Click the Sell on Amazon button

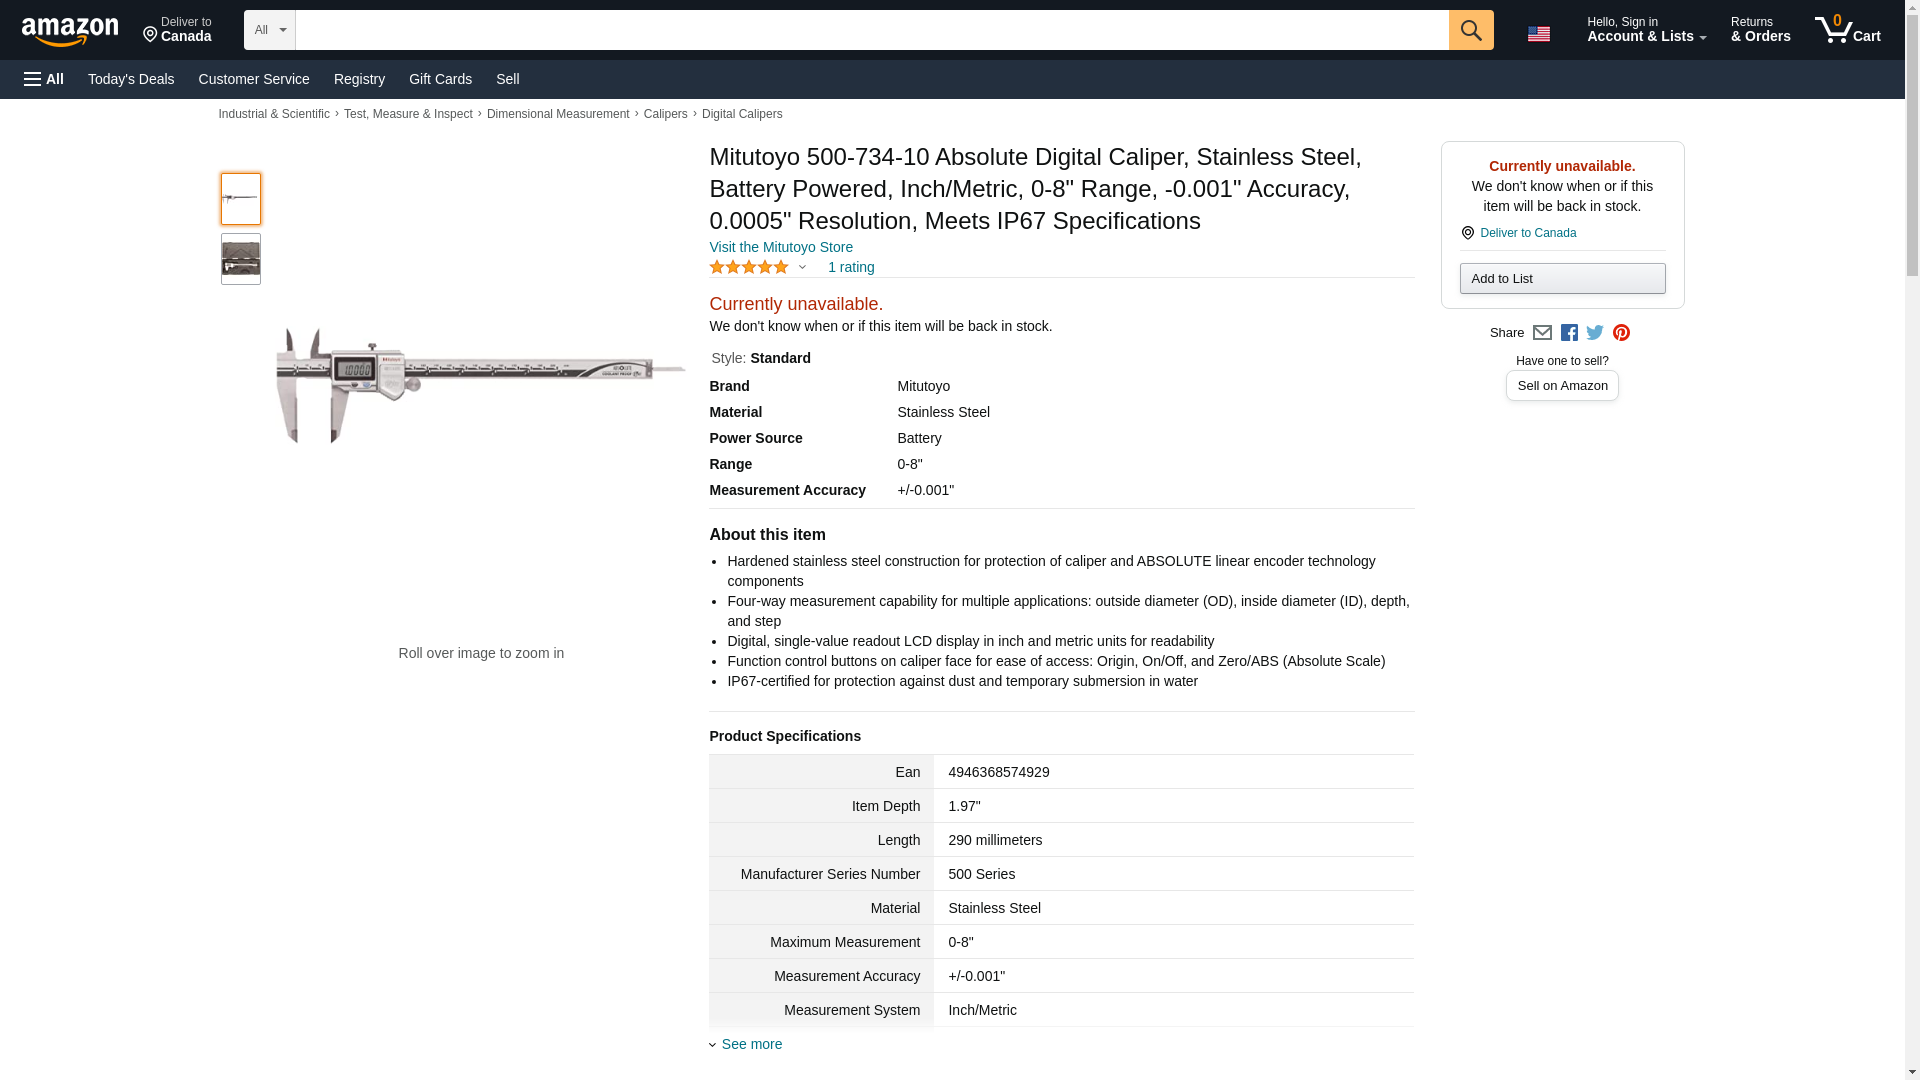click(x=1562, y=386)
